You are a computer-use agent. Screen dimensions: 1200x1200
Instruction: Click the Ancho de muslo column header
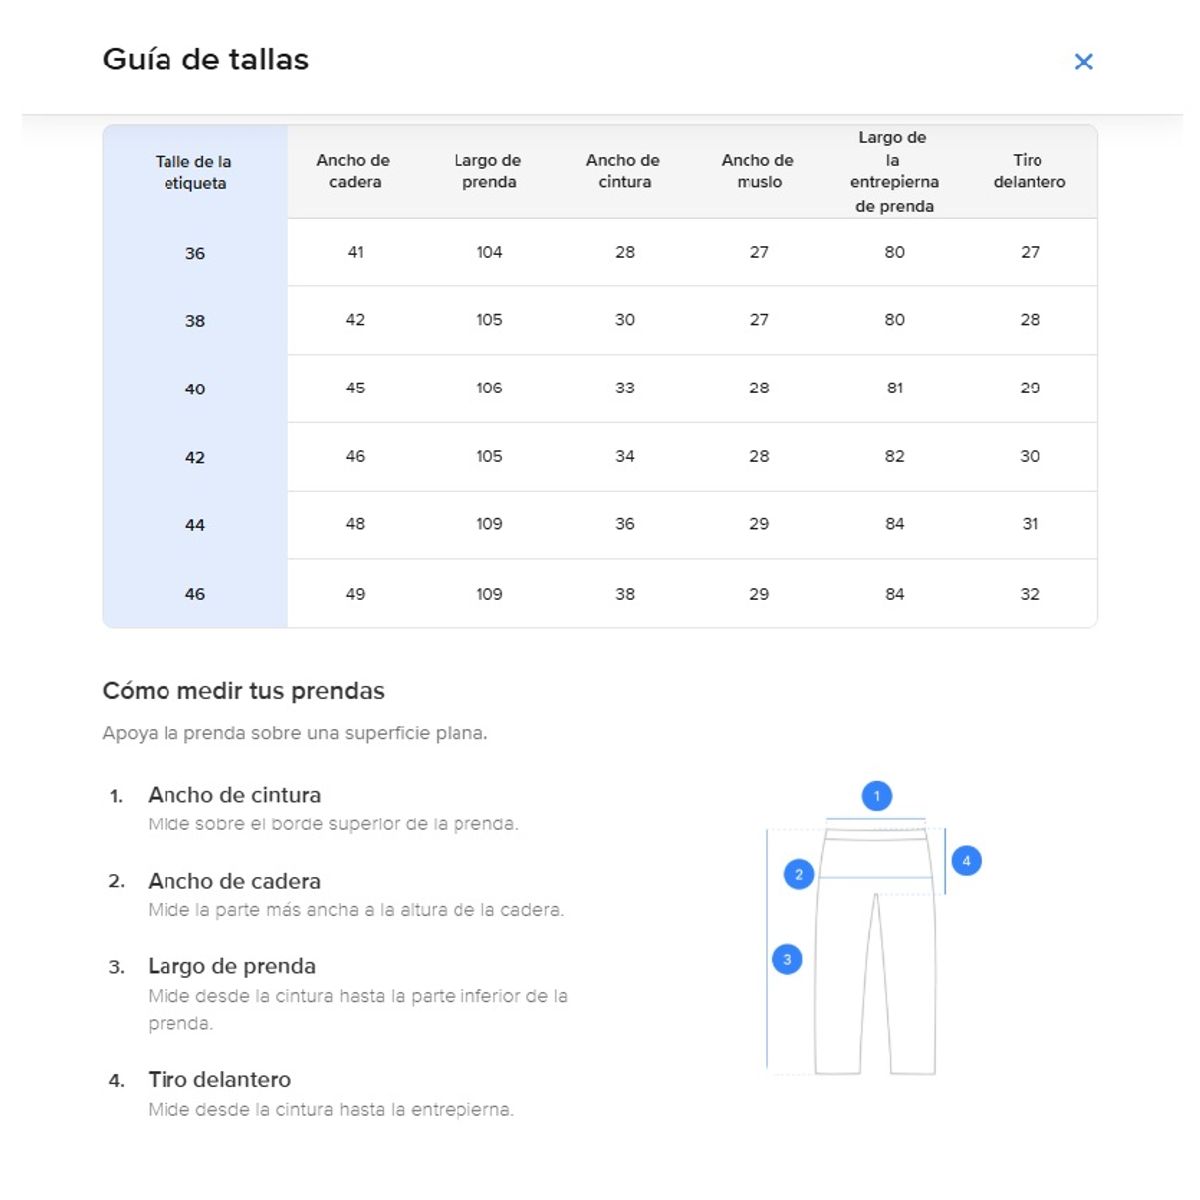click(758, 171)
